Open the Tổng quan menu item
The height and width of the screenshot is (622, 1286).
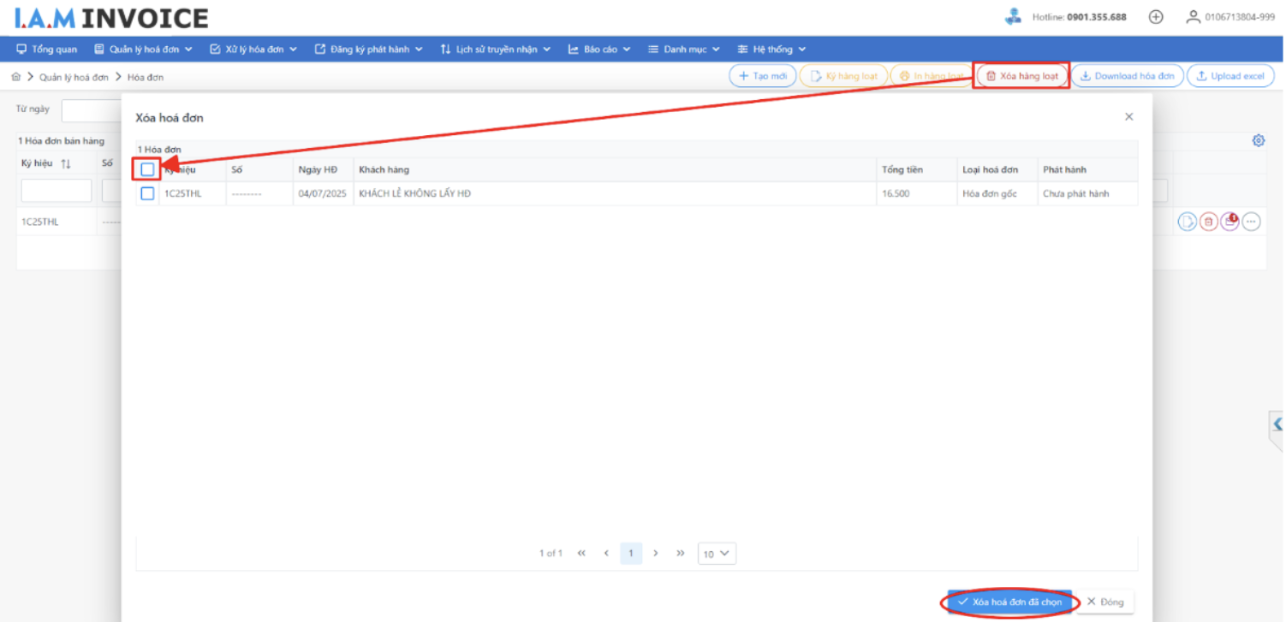tap(48, 49)
